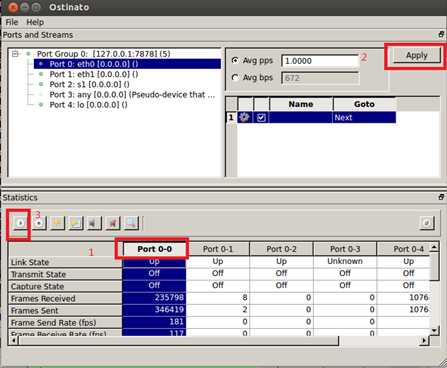Click the 181 Frame Send Rate cell
The height and width of the screenshot is (368, 447).
[154, 322]
